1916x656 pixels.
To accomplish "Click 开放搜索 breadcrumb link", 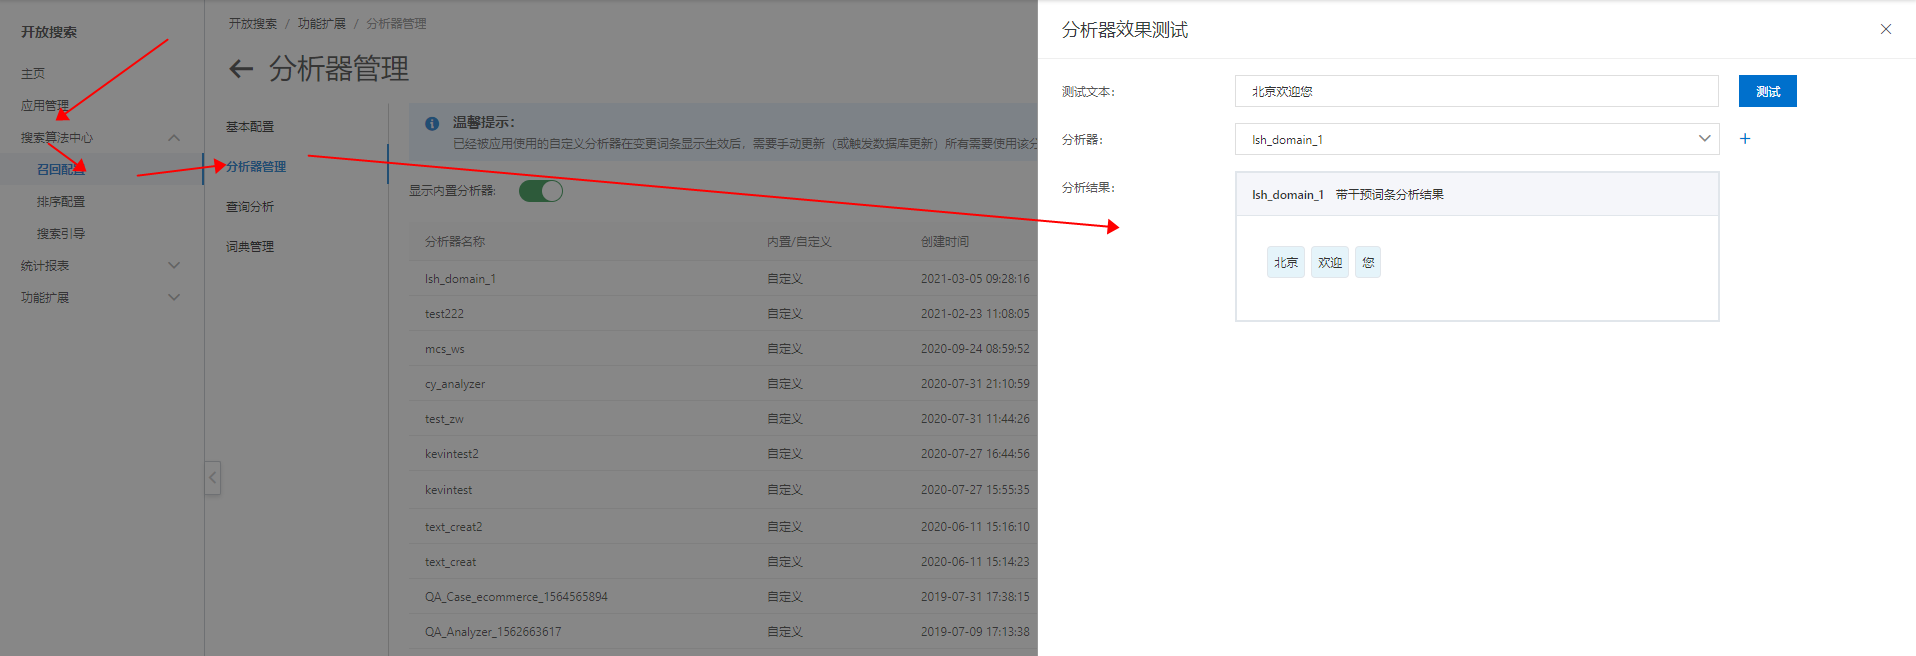I will [x=253, y=24].
